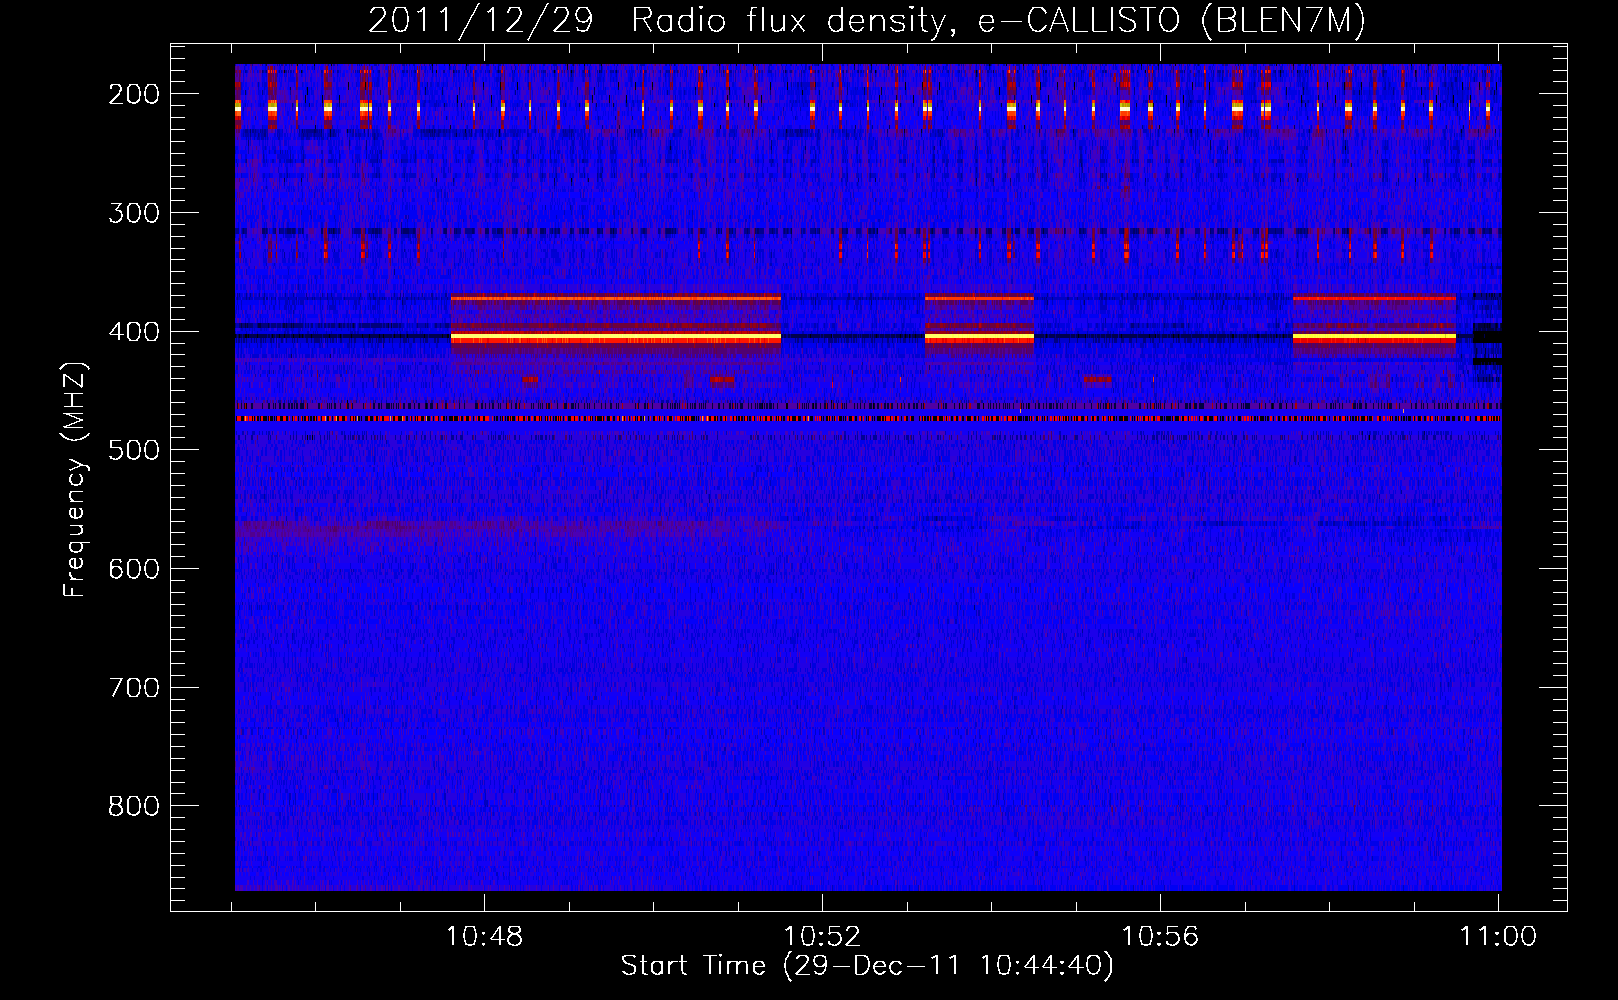Screen dimensions: 1618x1000
Task: Click the 500 frequency tick label
Action: tap(134, 450)
